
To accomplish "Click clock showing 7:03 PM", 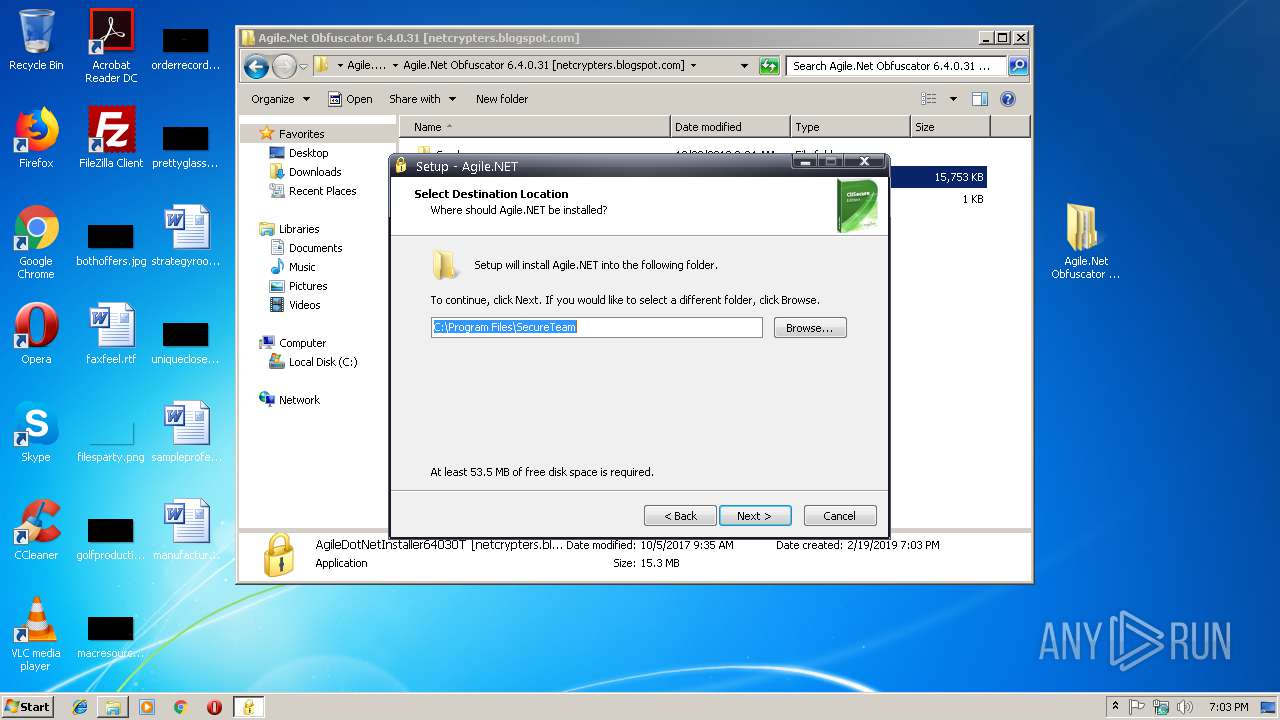I will [1228, 707].
